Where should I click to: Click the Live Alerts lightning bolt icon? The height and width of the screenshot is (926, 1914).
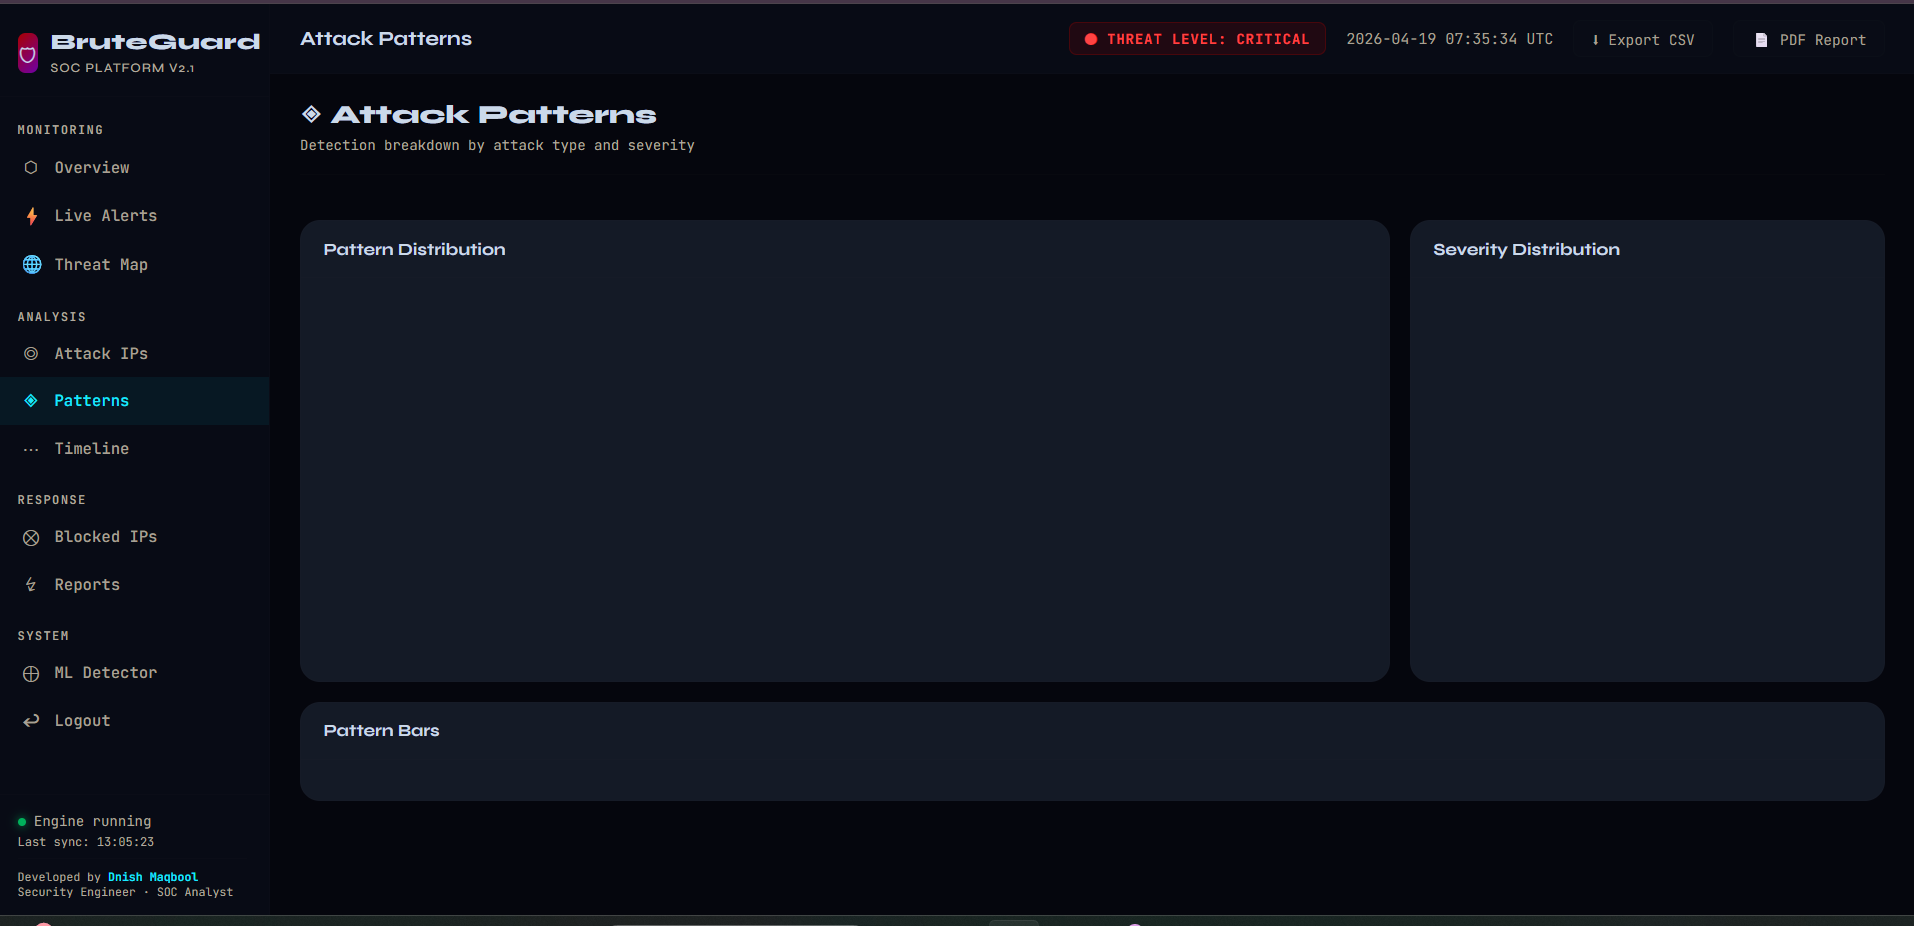[x=31, y=216]
